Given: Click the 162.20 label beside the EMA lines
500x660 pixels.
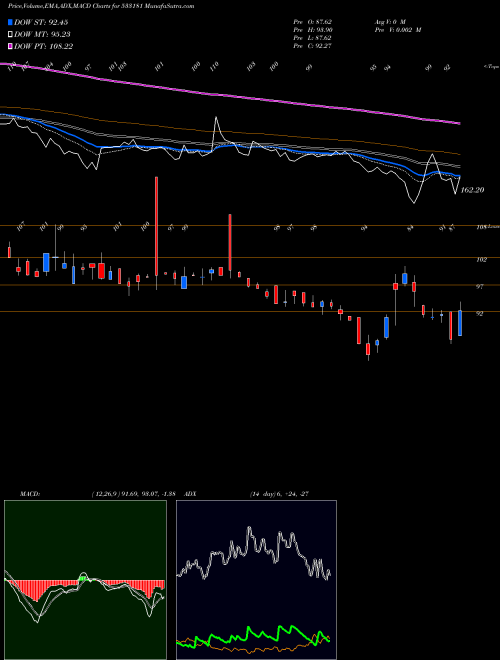Looking at the screenshot, I should click(472, 190).
